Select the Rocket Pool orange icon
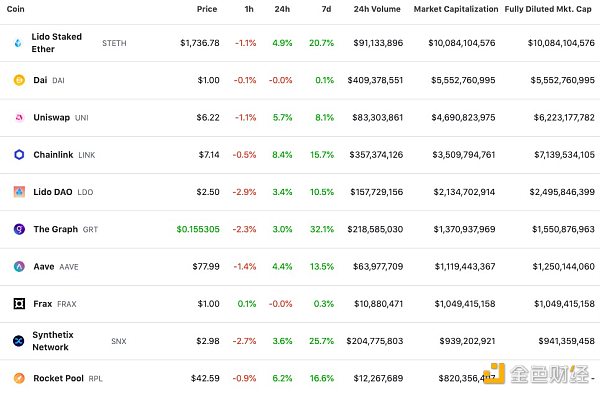600x395 pixels. point(19,378)
